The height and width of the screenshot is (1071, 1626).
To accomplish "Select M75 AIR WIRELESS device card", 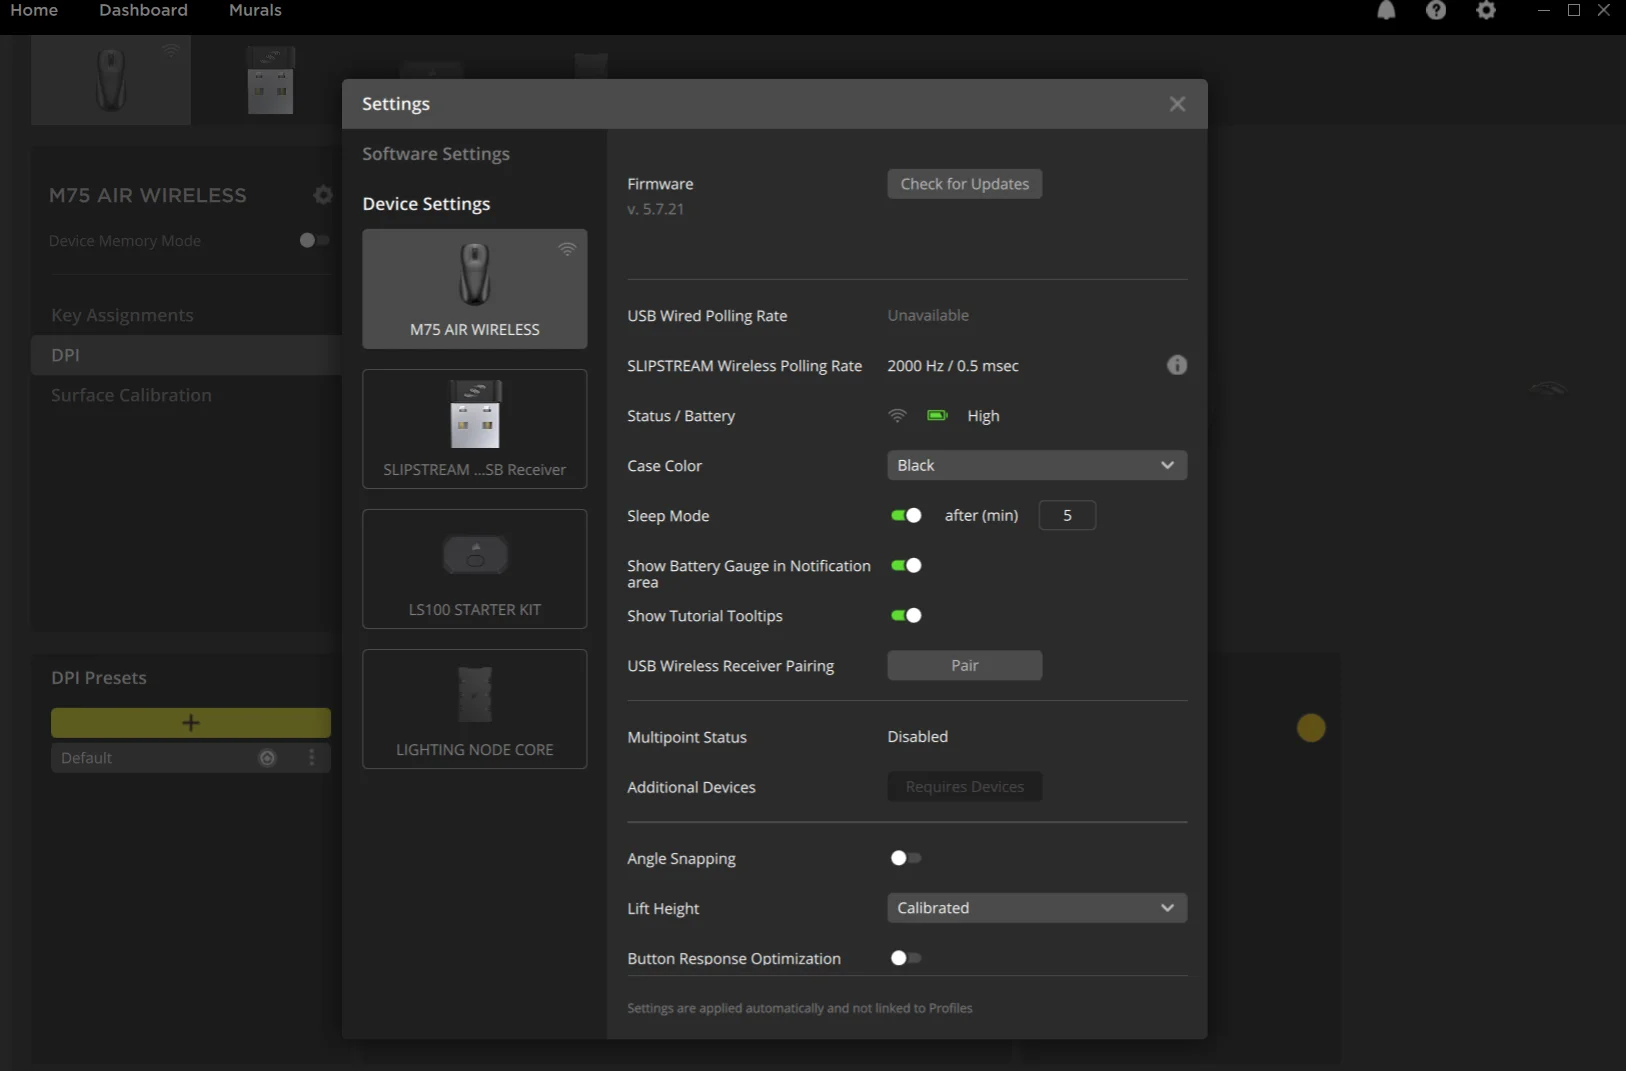I will 475,289.
